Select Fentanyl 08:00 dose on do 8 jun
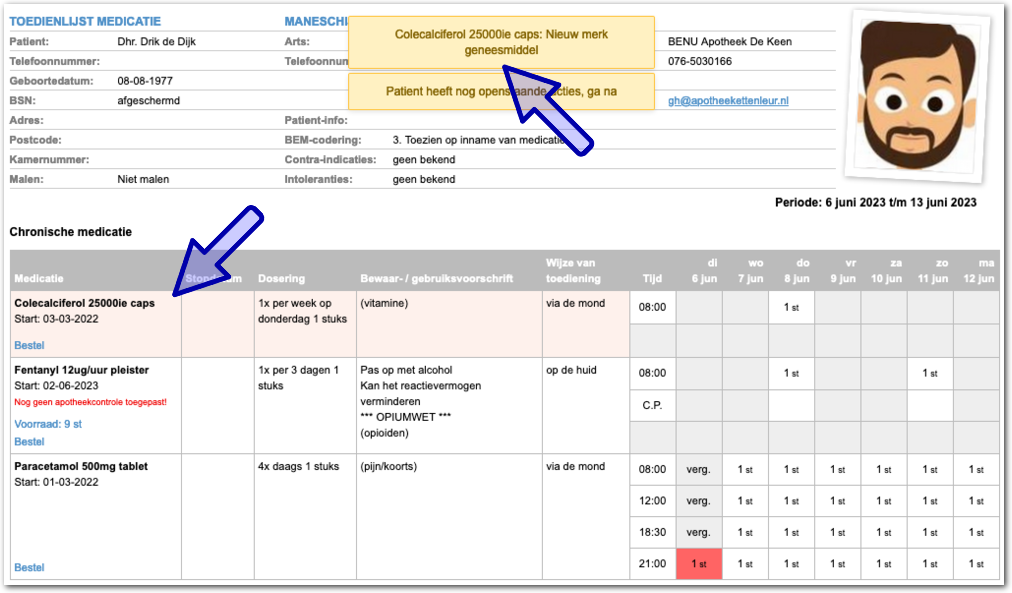 791,374
